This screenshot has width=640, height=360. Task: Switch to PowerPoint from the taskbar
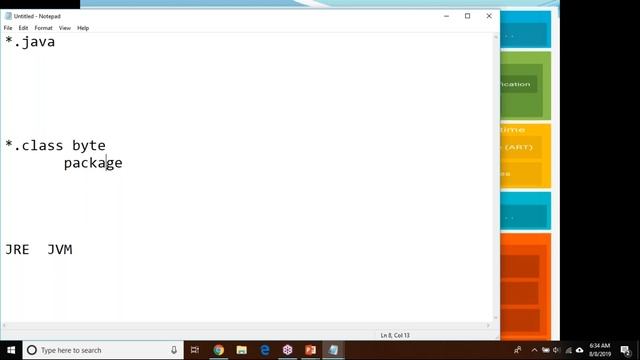click(x=311, y=350)
